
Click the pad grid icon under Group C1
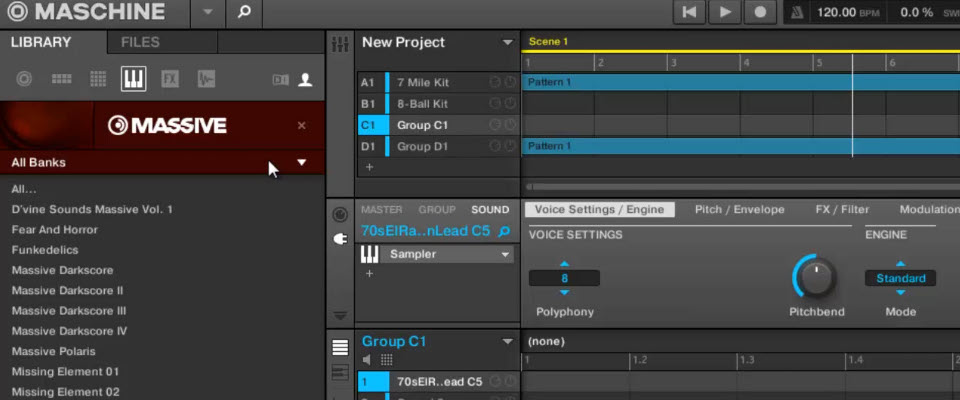pos(386,360)
